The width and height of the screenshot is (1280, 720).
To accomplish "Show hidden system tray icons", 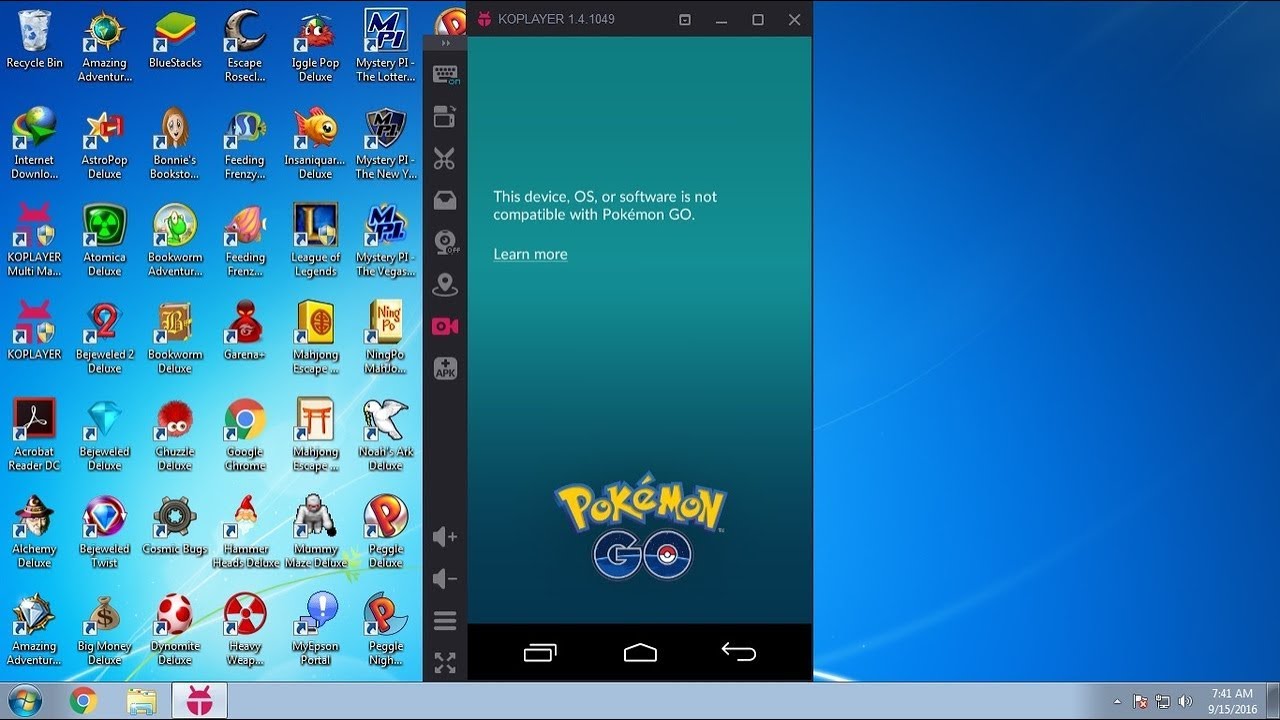I will [1117, 702].
